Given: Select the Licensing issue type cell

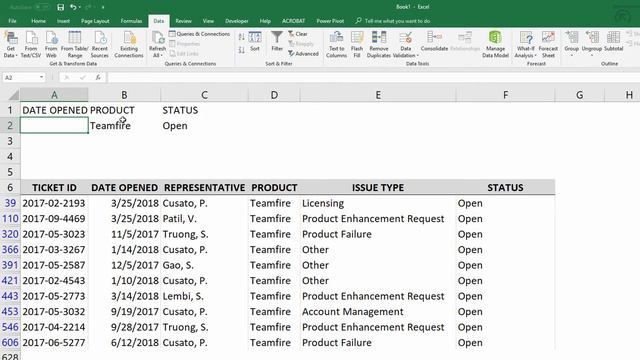Looking at the screenshot, I should click(378, 203).
